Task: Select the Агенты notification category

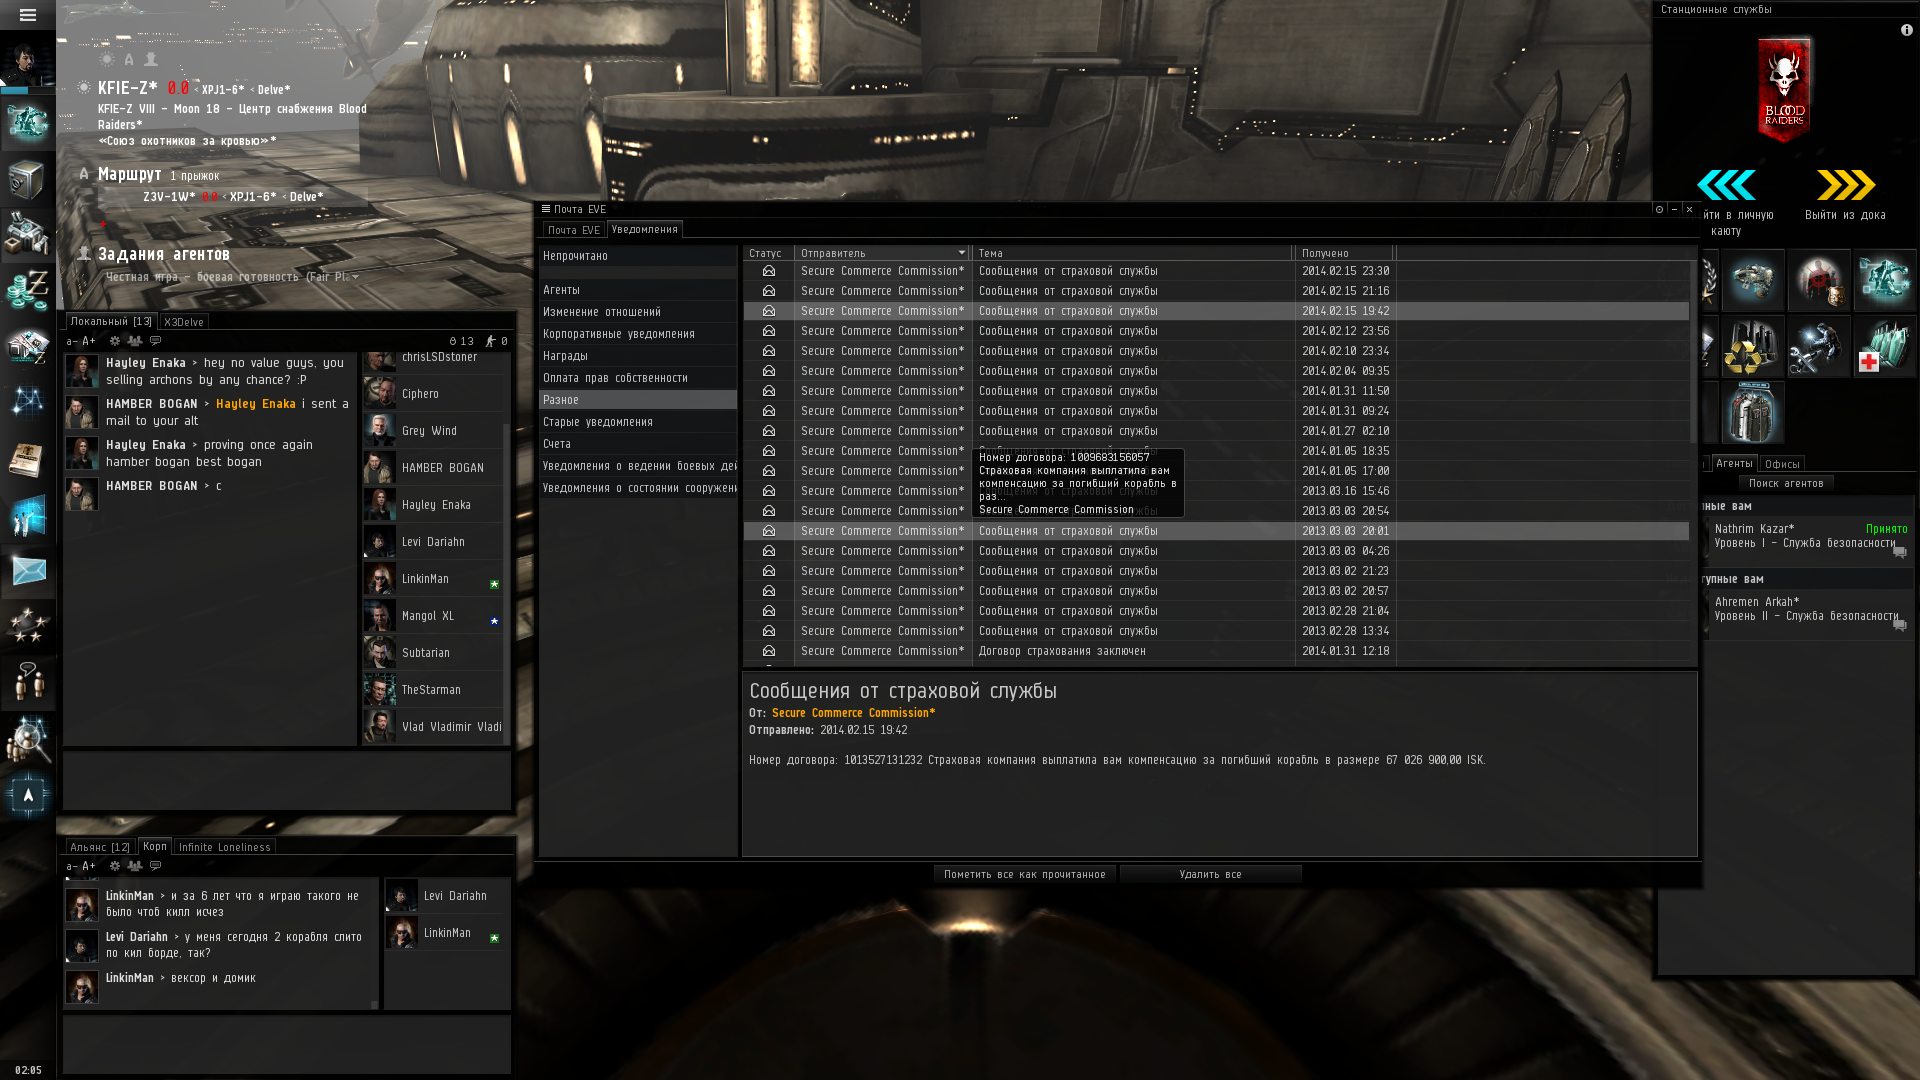Action: point(638,290)
